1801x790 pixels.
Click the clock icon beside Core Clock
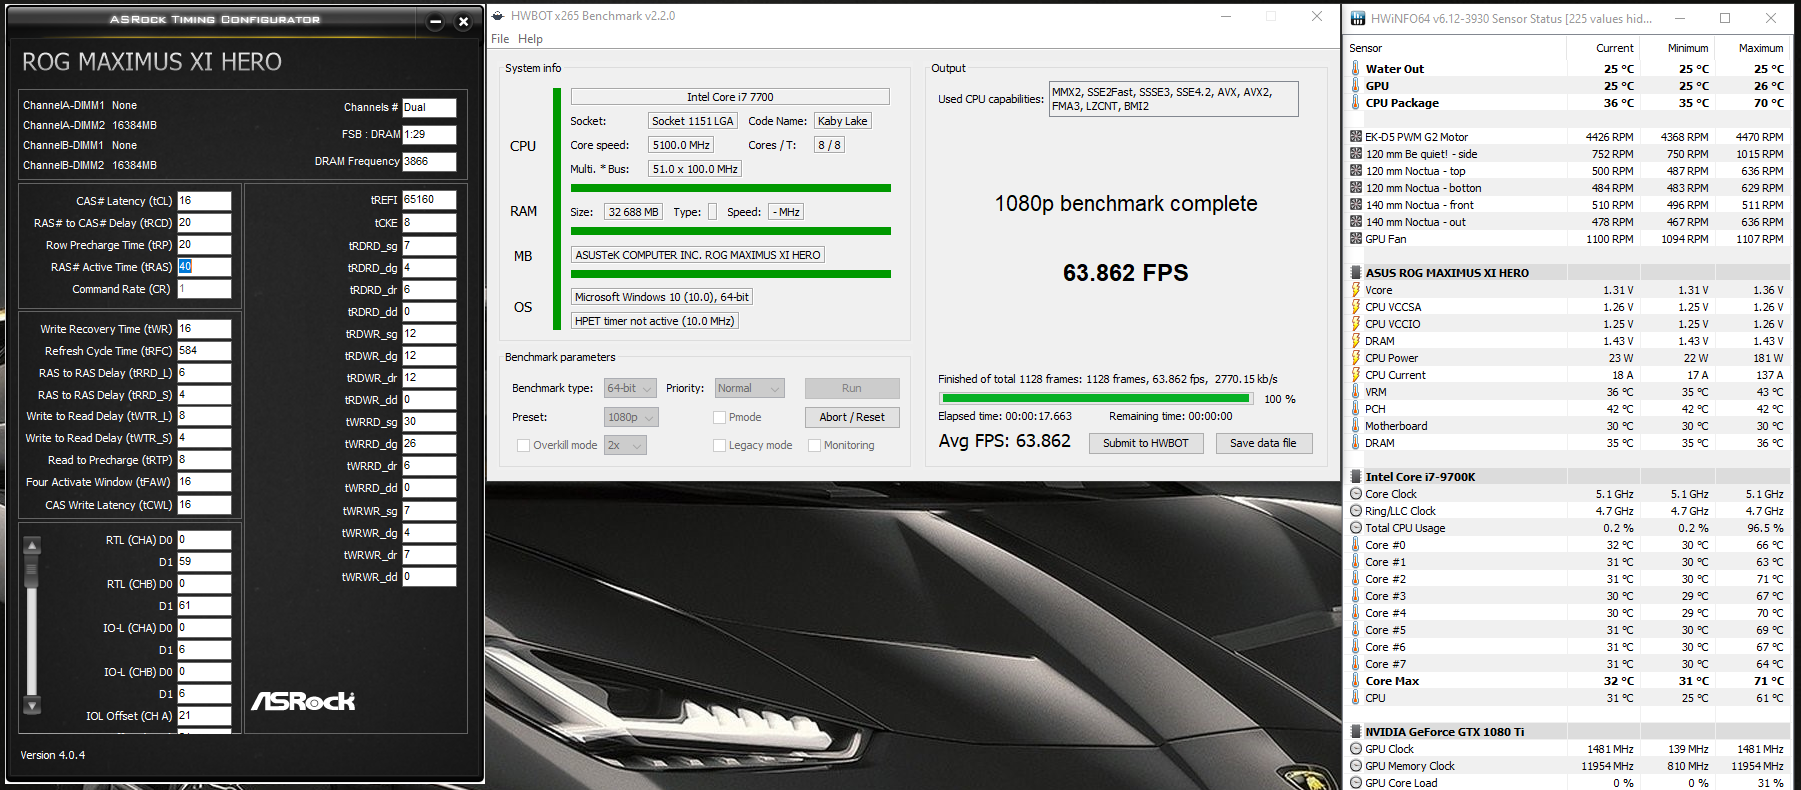click(1356, 493)
